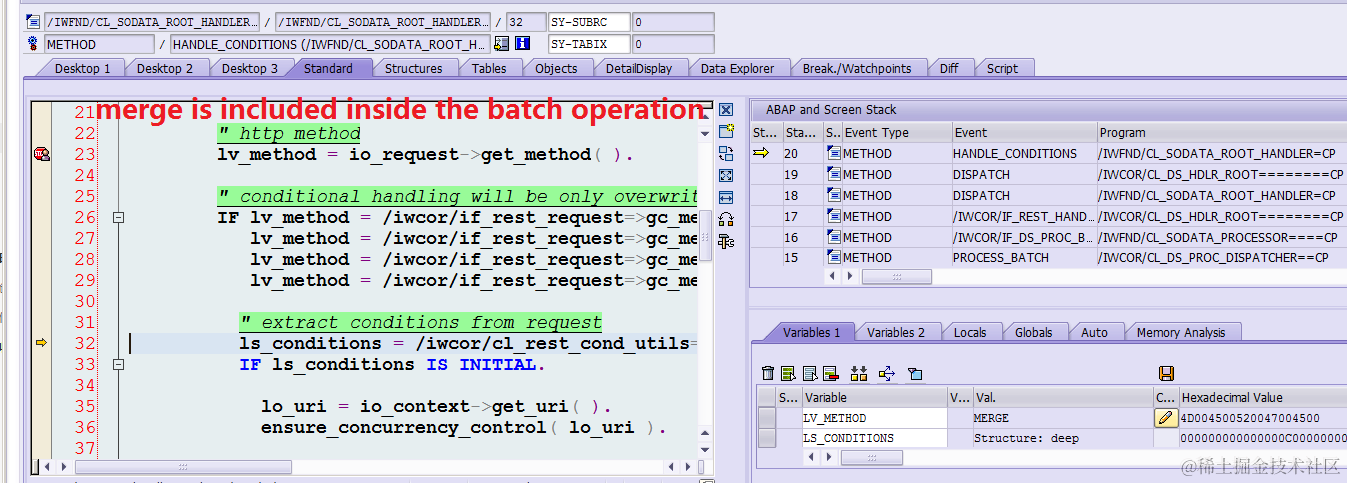Click the breakpoint stop icon at line 23

(x=42, y=154)
